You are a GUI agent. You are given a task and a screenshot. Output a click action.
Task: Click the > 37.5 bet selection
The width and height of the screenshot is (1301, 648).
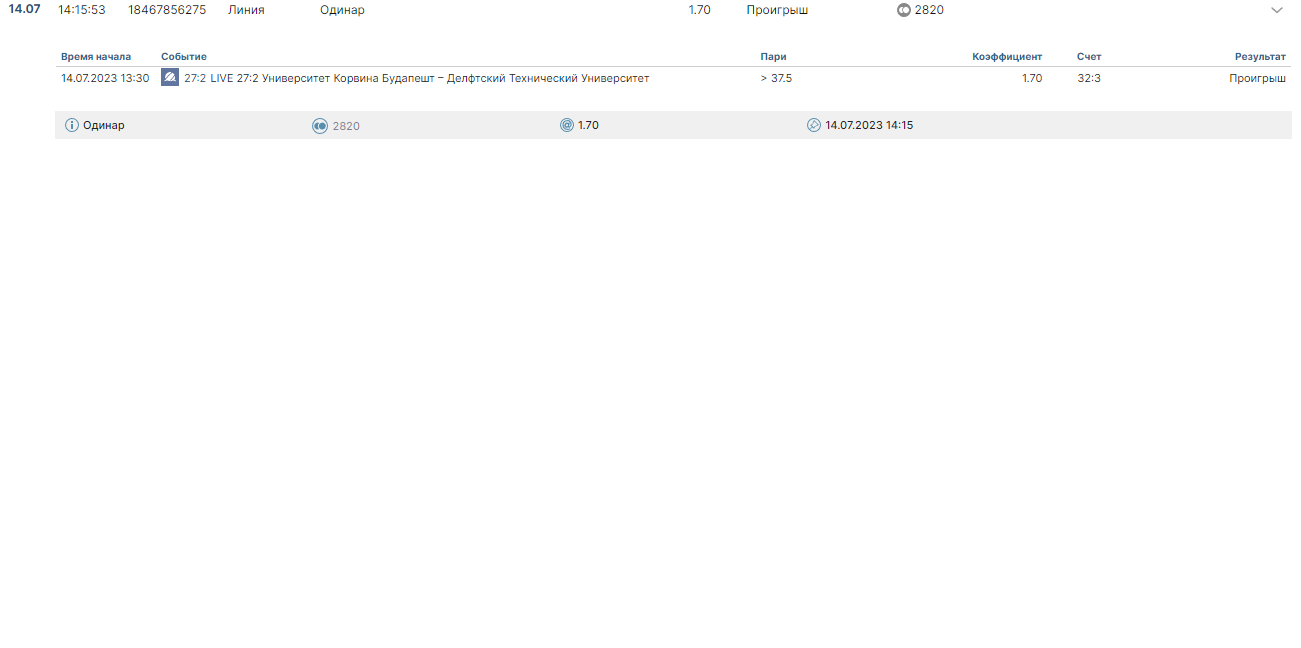[776, 78]
